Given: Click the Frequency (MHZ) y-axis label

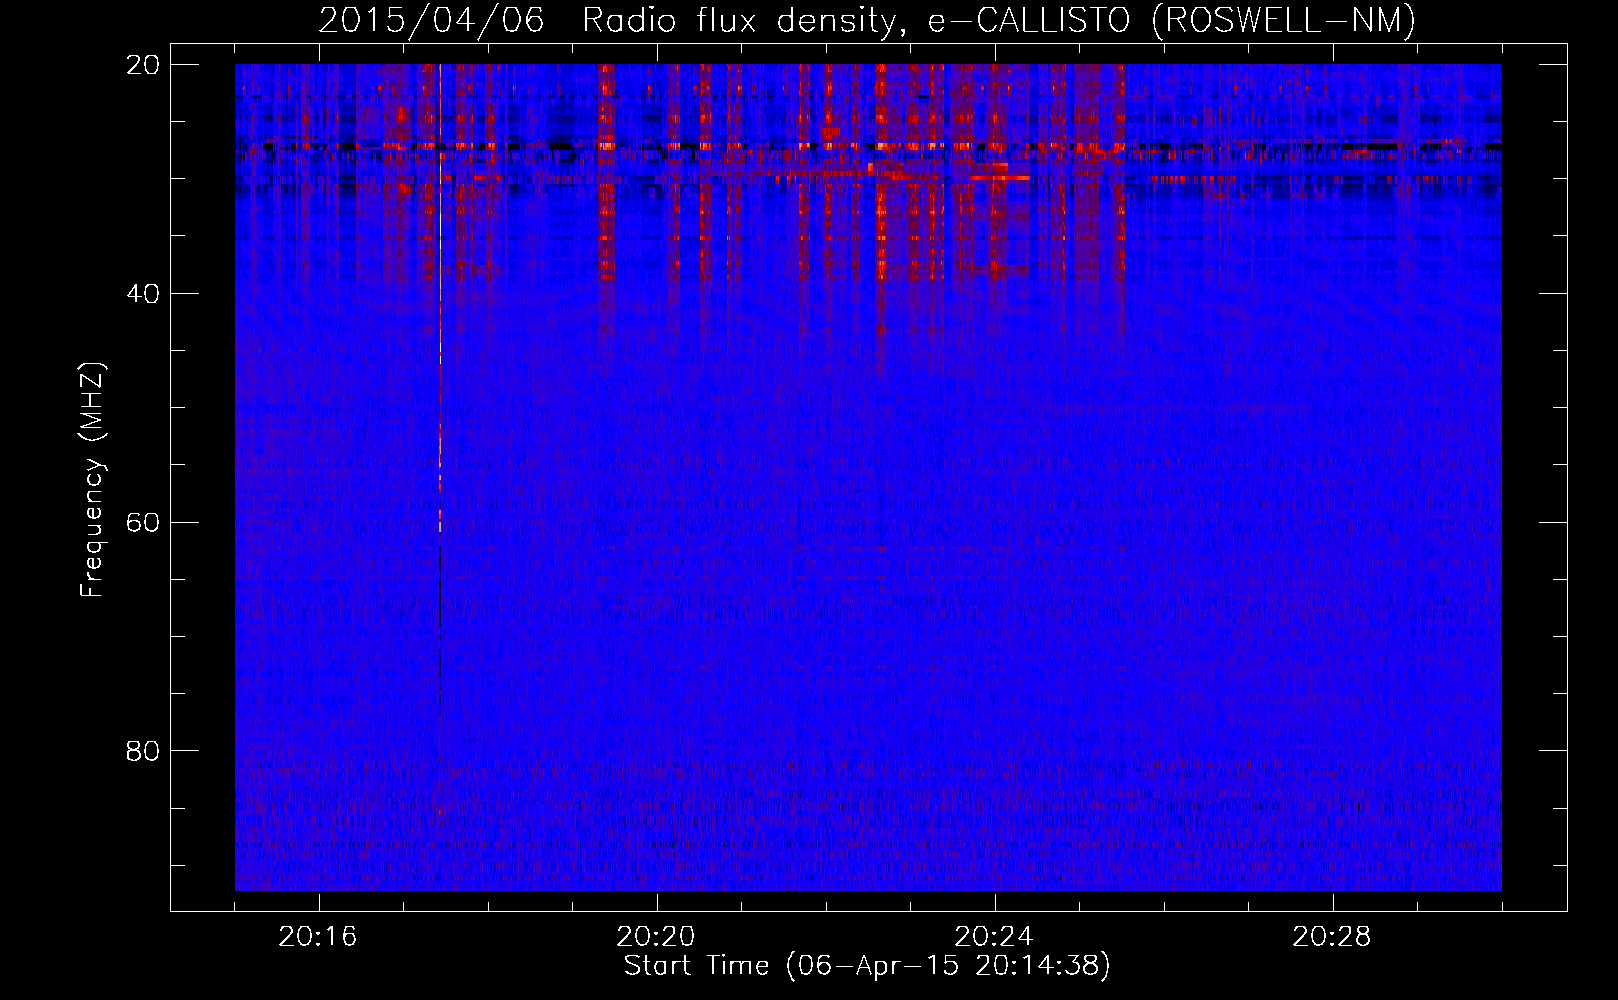Looking at the screenshot, I should pos(92,480).
